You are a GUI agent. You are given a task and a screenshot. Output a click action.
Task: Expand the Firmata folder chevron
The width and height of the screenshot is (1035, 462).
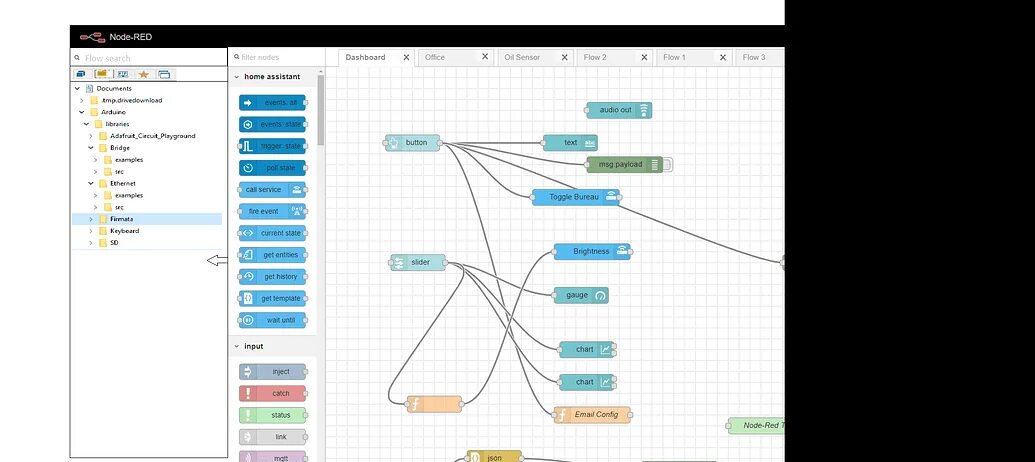tap(91, 219)
